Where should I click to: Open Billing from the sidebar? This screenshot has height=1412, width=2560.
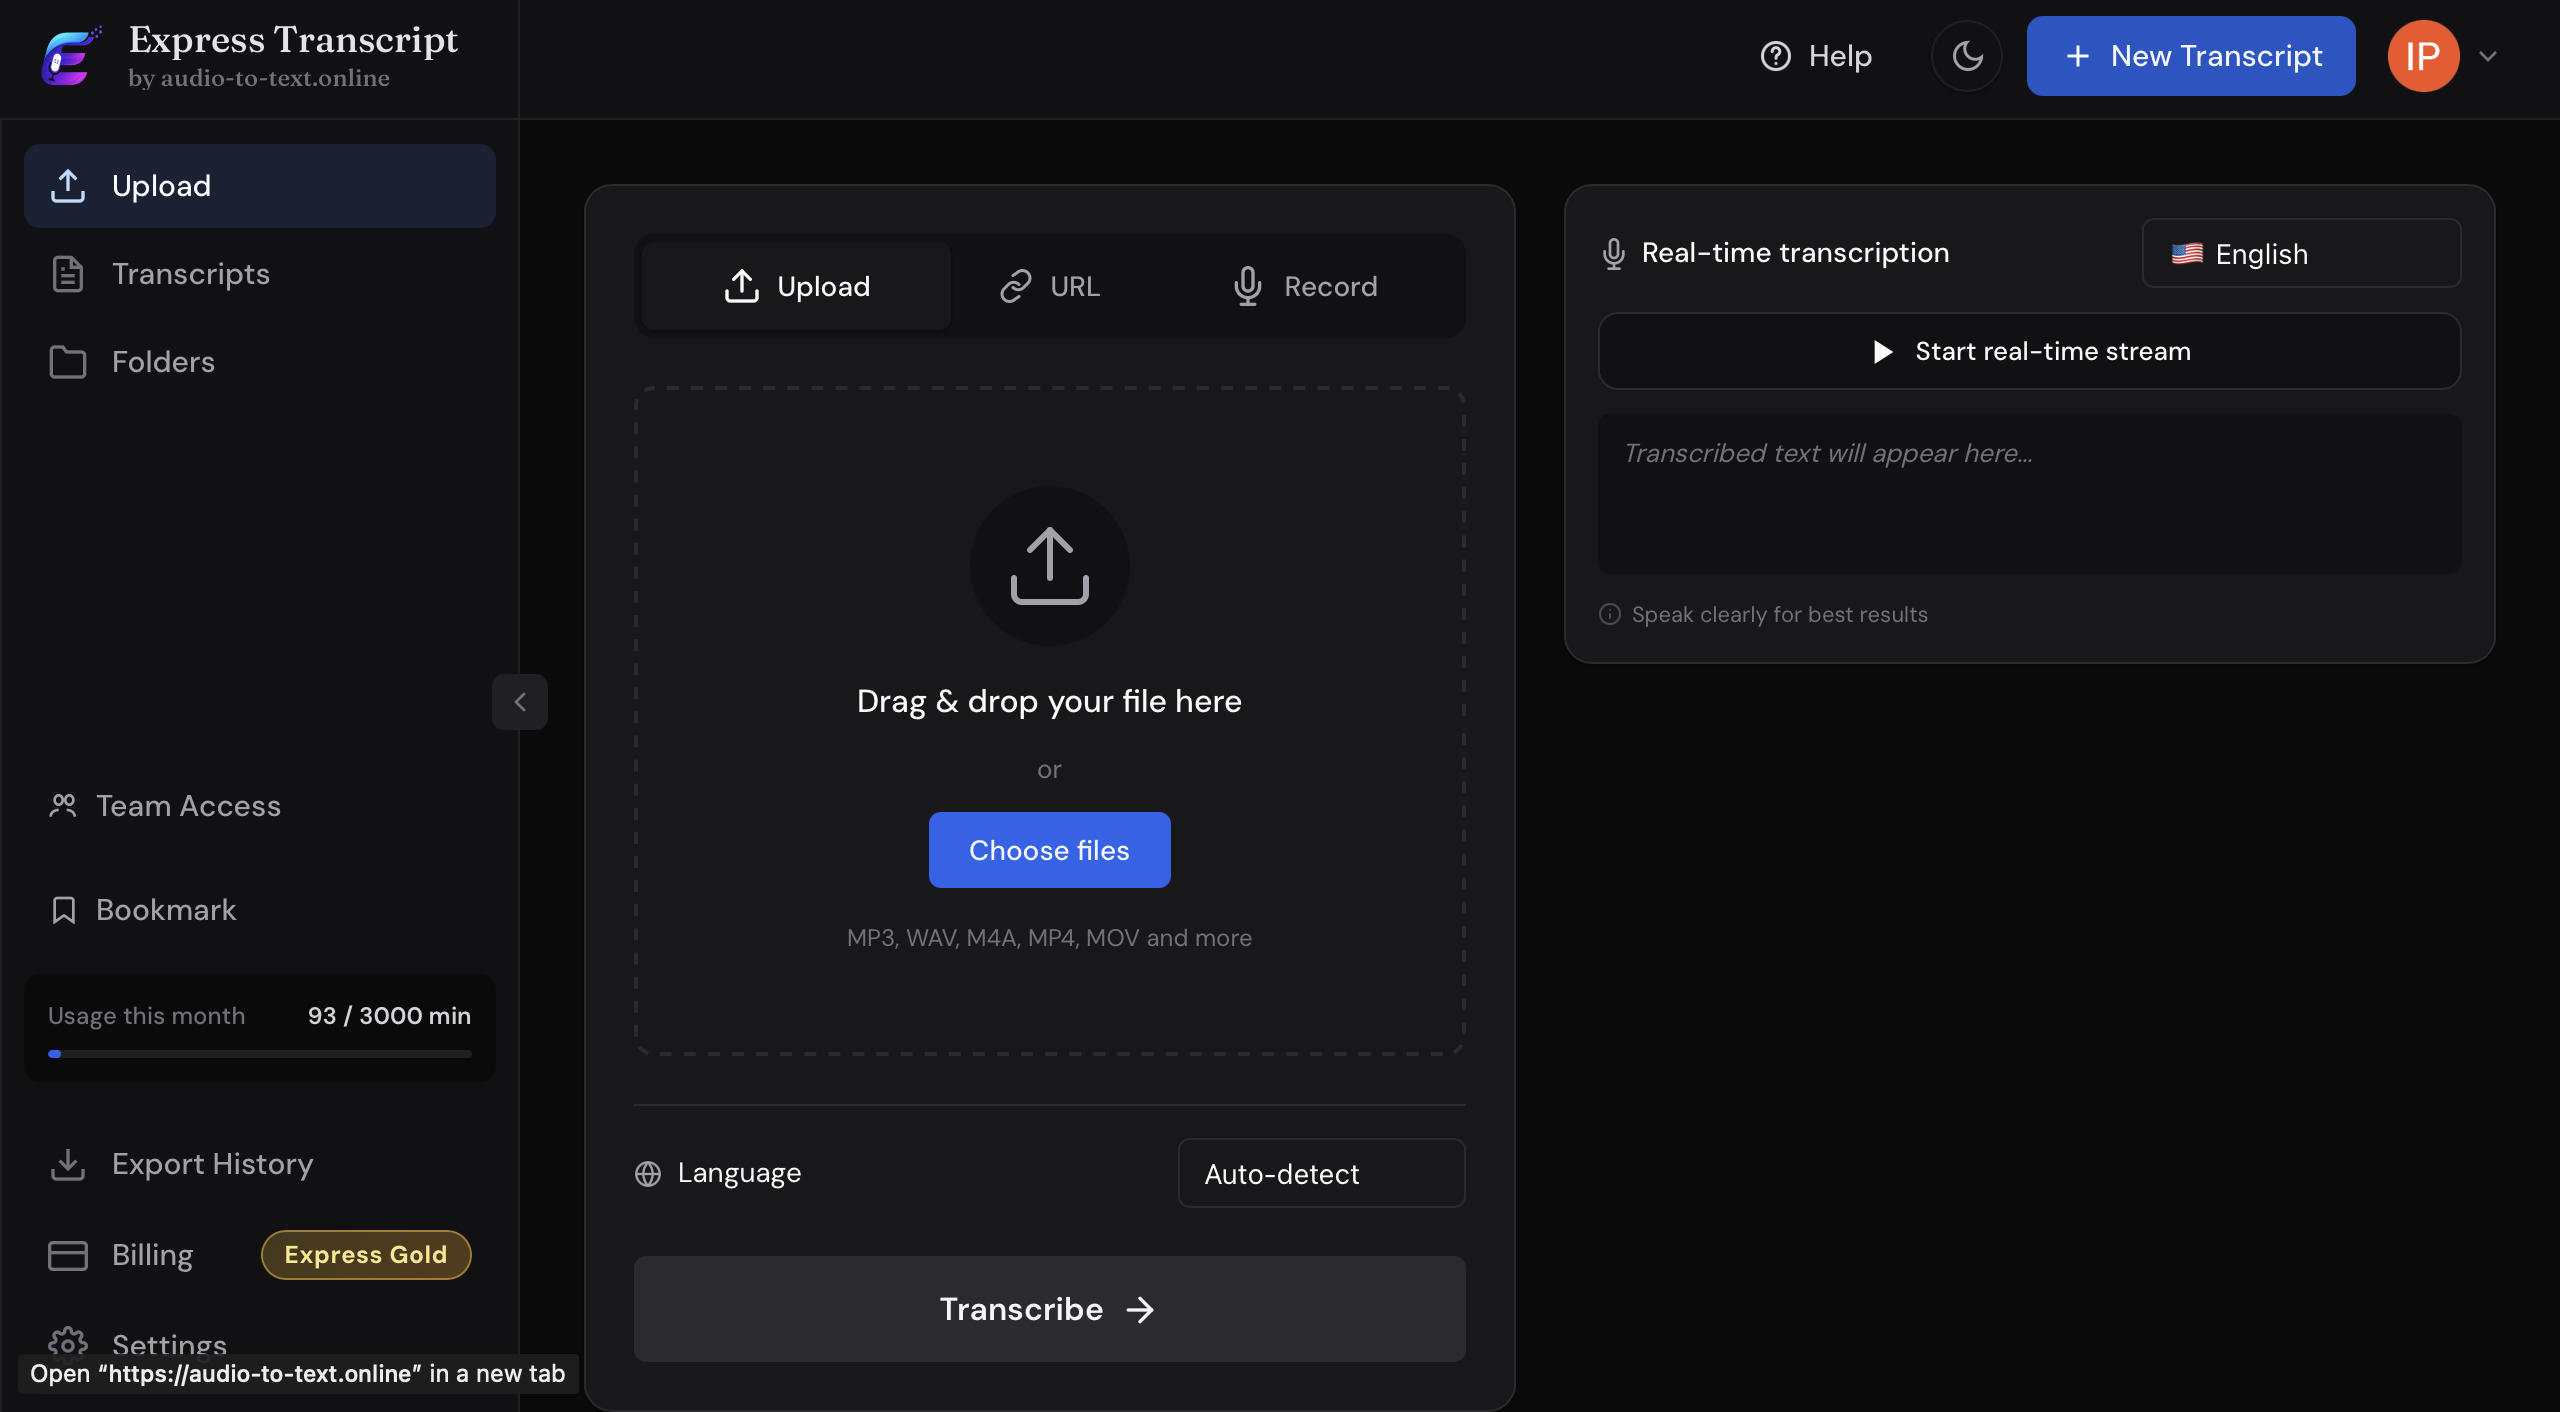(151, 1255)
